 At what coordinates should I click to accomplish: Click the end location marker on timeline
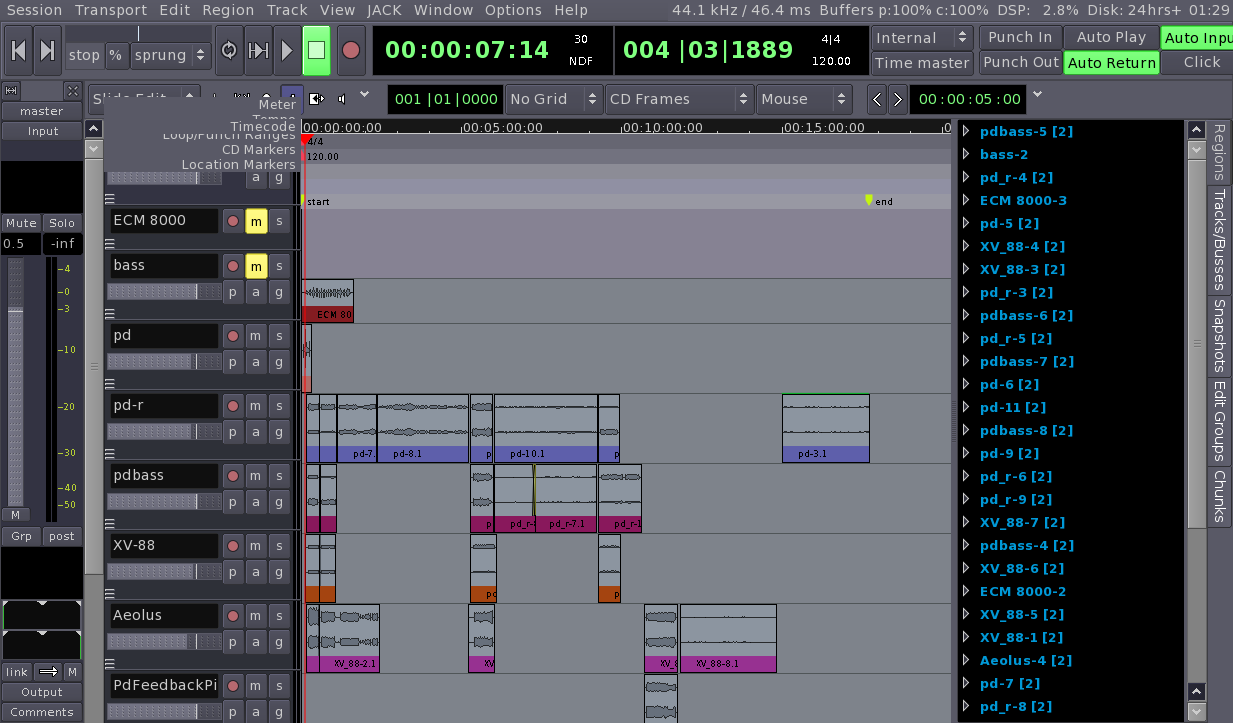(869, 200)
